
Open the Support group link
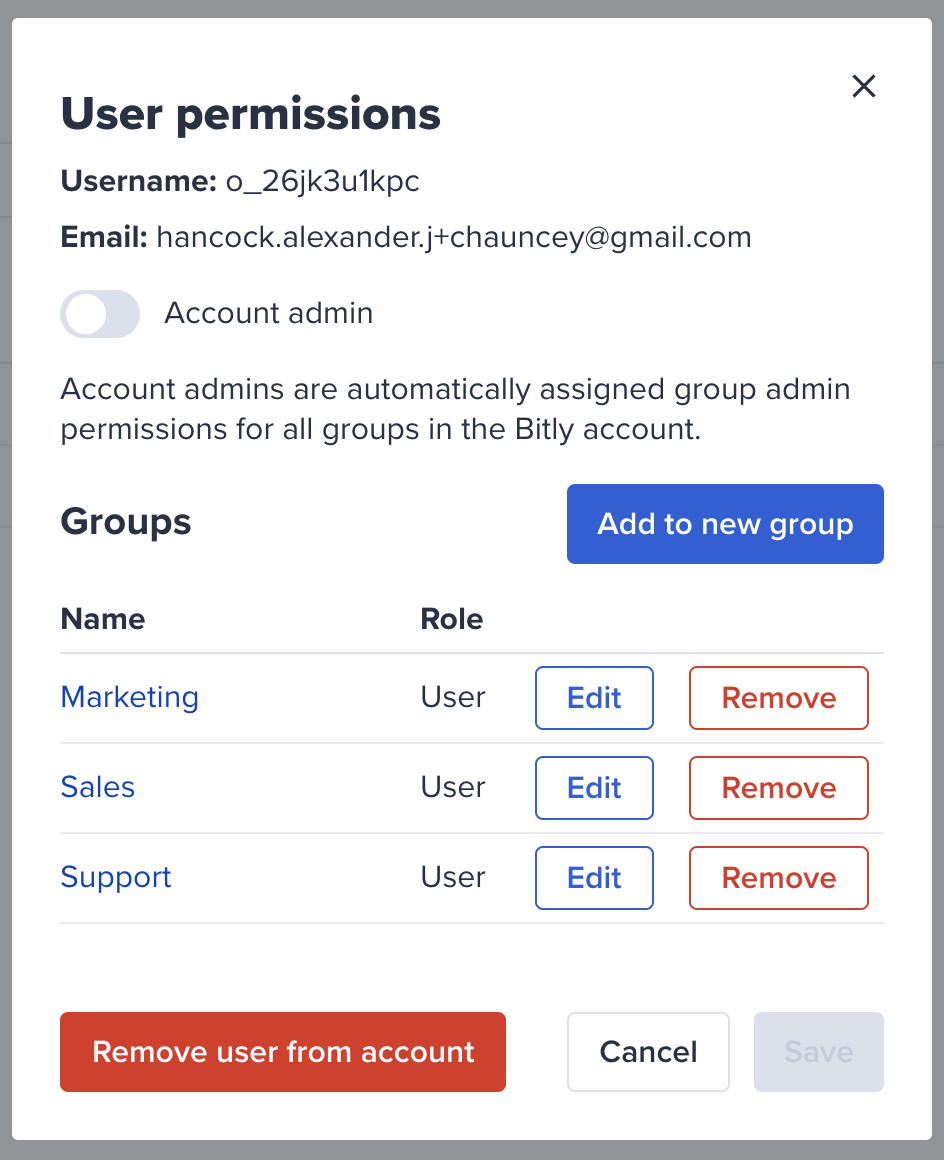pos(115,877)
